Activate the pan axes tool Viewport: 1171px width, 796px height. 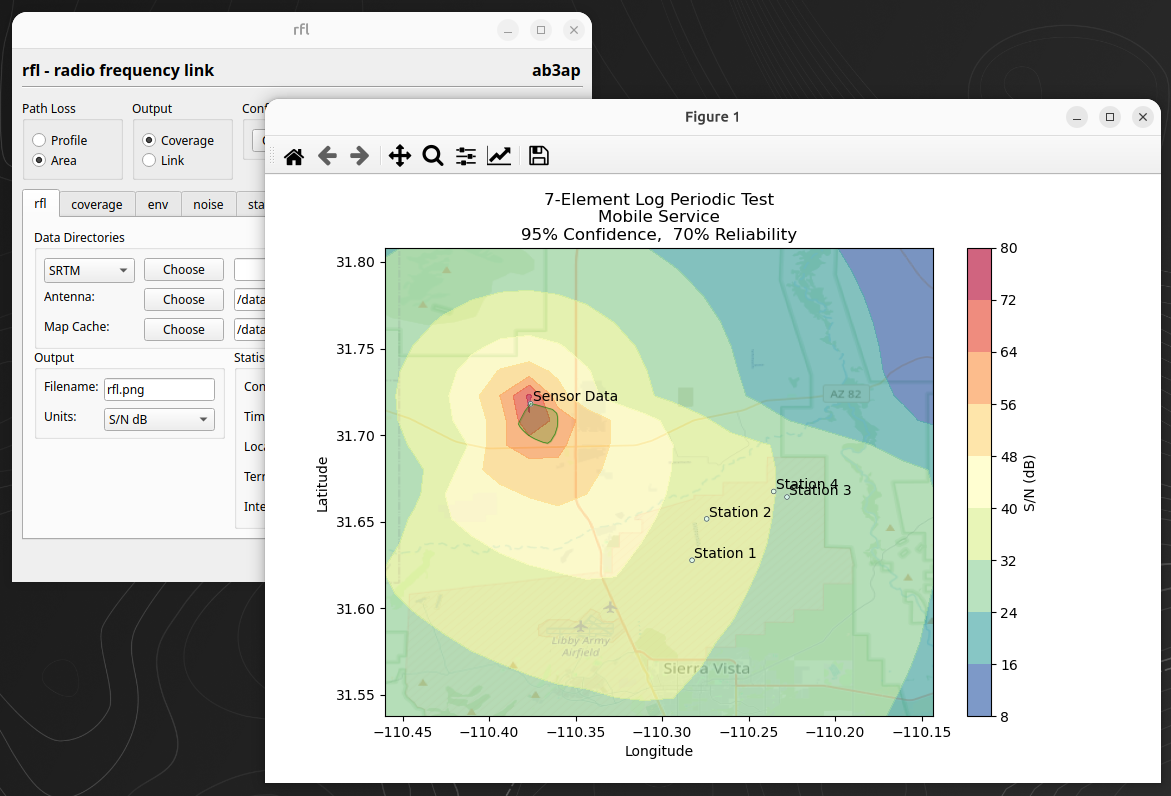tap(399, 156)
